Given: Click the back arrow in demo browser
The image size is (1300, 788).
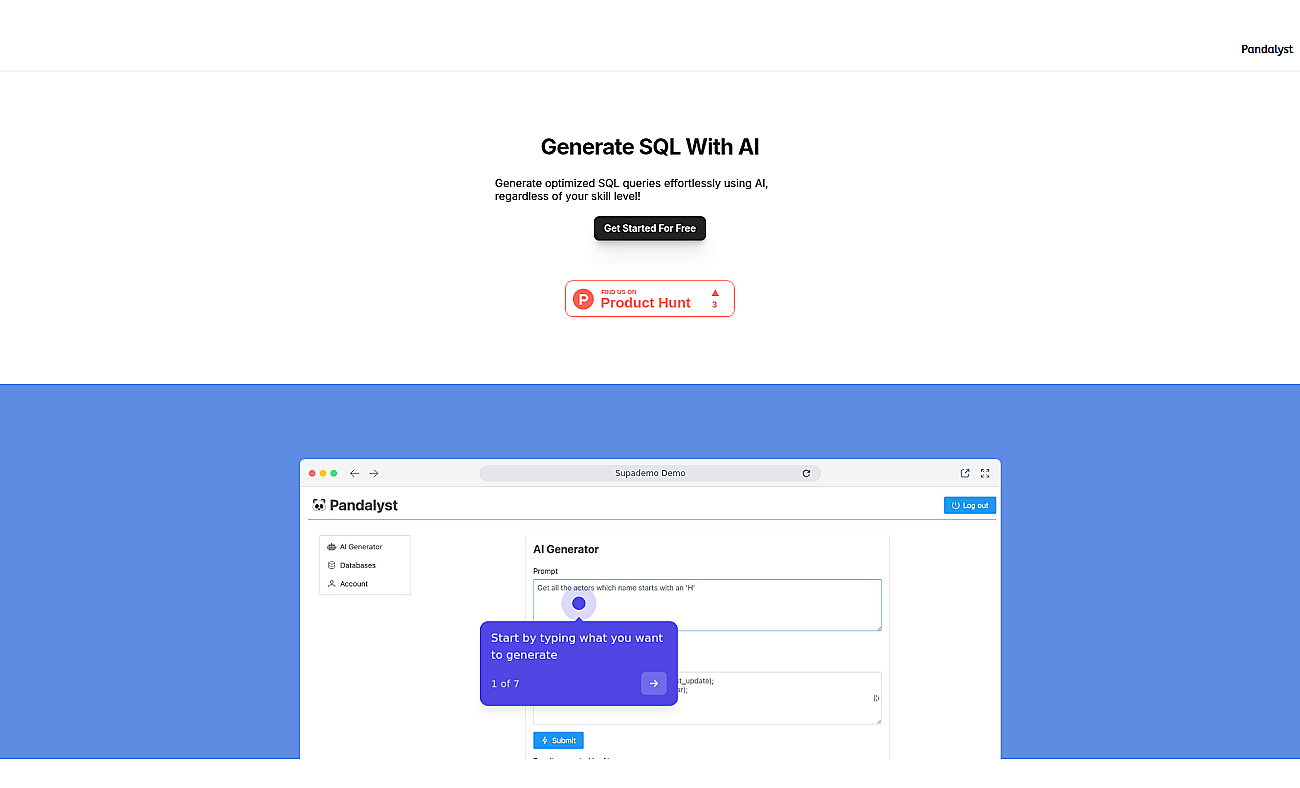Looking at the screenshot, I should tap(354, 473).
